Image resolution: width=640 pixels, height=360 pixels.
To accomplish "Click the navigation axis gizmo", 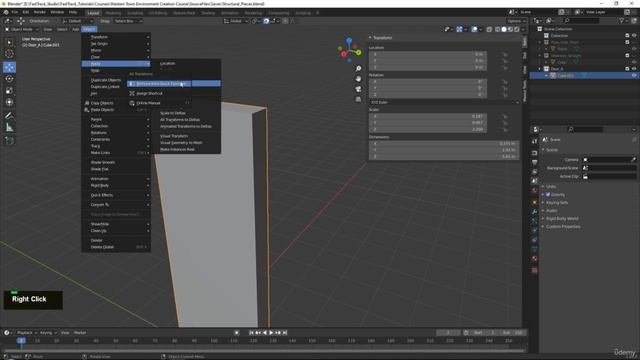I will (349, 50).
